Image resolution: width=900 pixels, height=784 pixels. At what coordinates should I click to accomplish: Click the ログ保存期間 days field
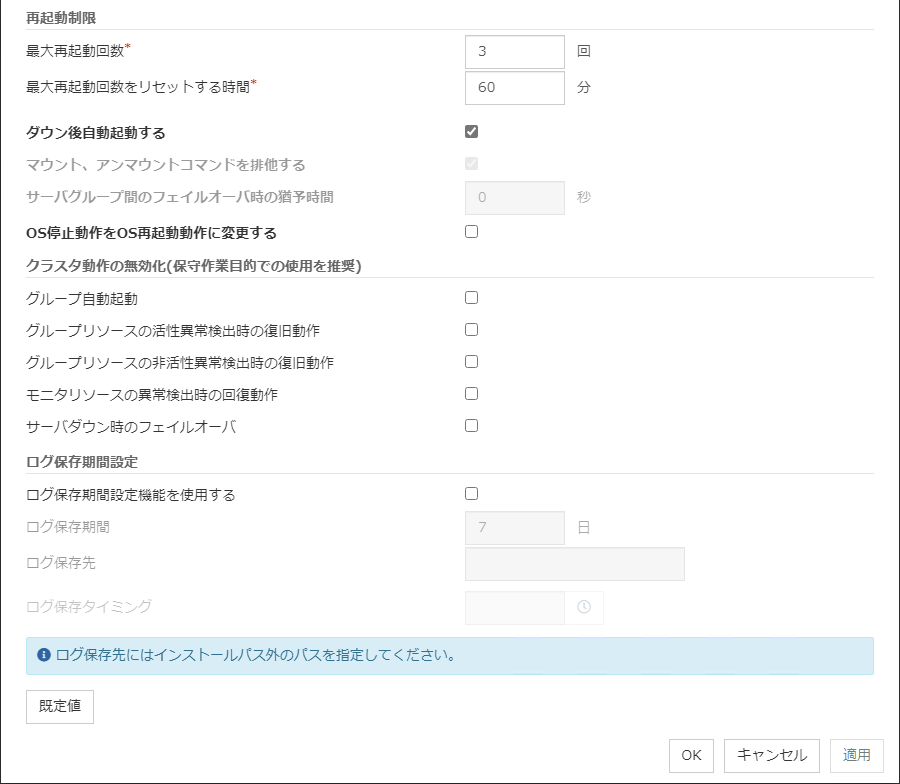[515, 528]
